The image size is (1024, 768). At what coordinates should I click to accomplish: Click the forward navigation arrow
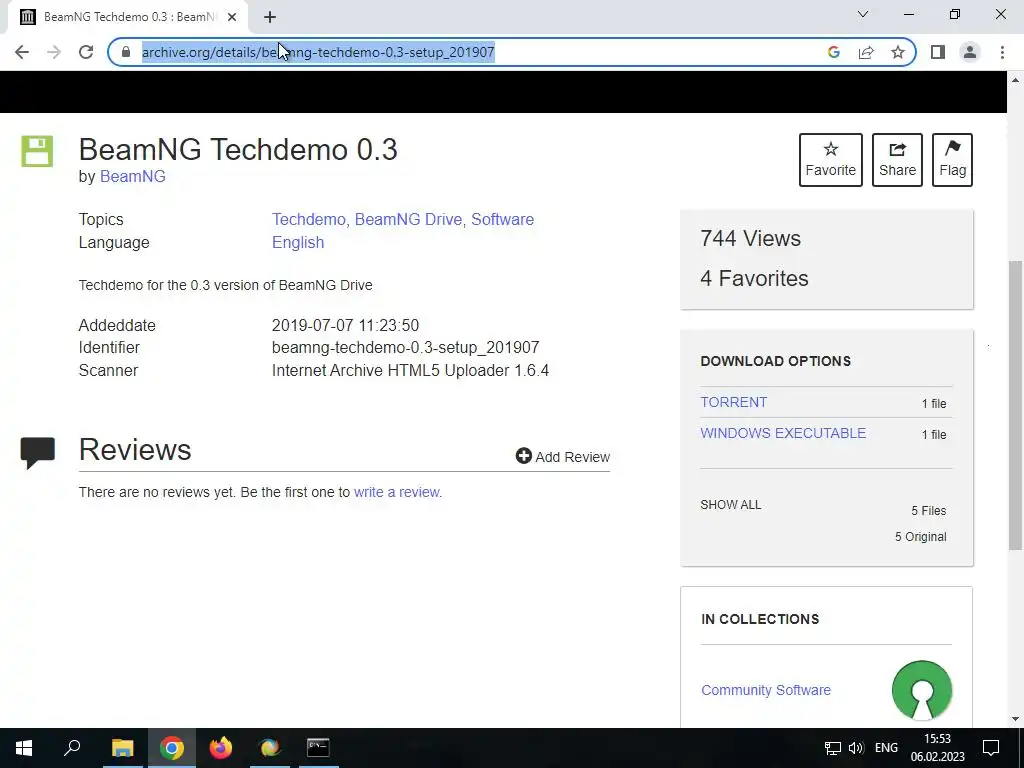pyautogui.click(x=54, y=52)
